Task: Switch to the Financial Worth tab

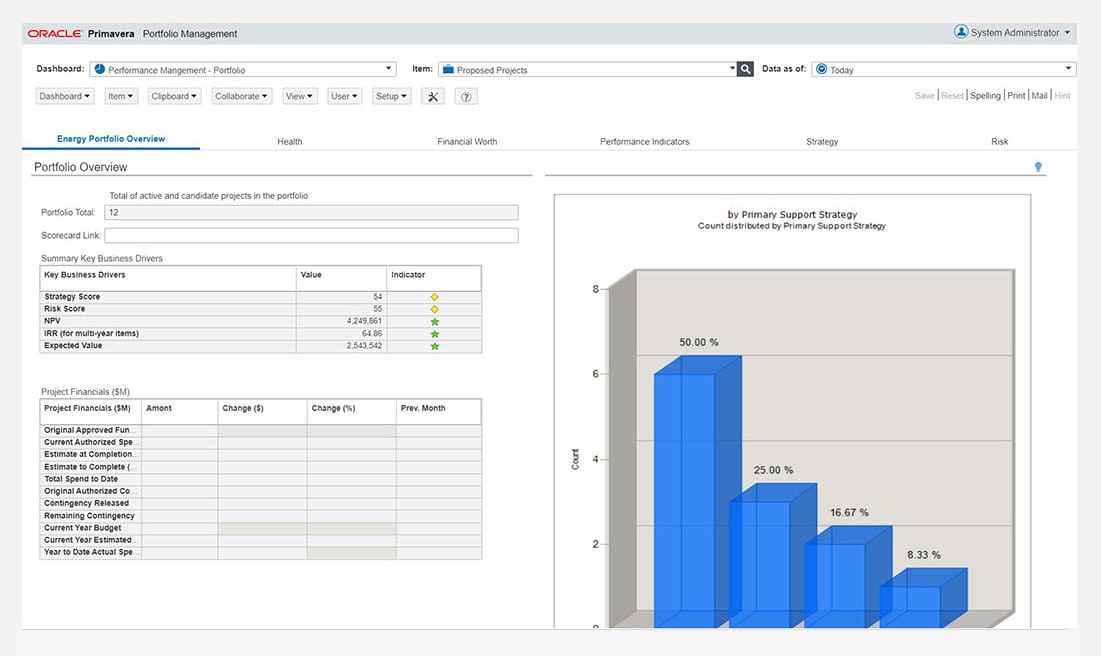Action: [x=467, y=142]
